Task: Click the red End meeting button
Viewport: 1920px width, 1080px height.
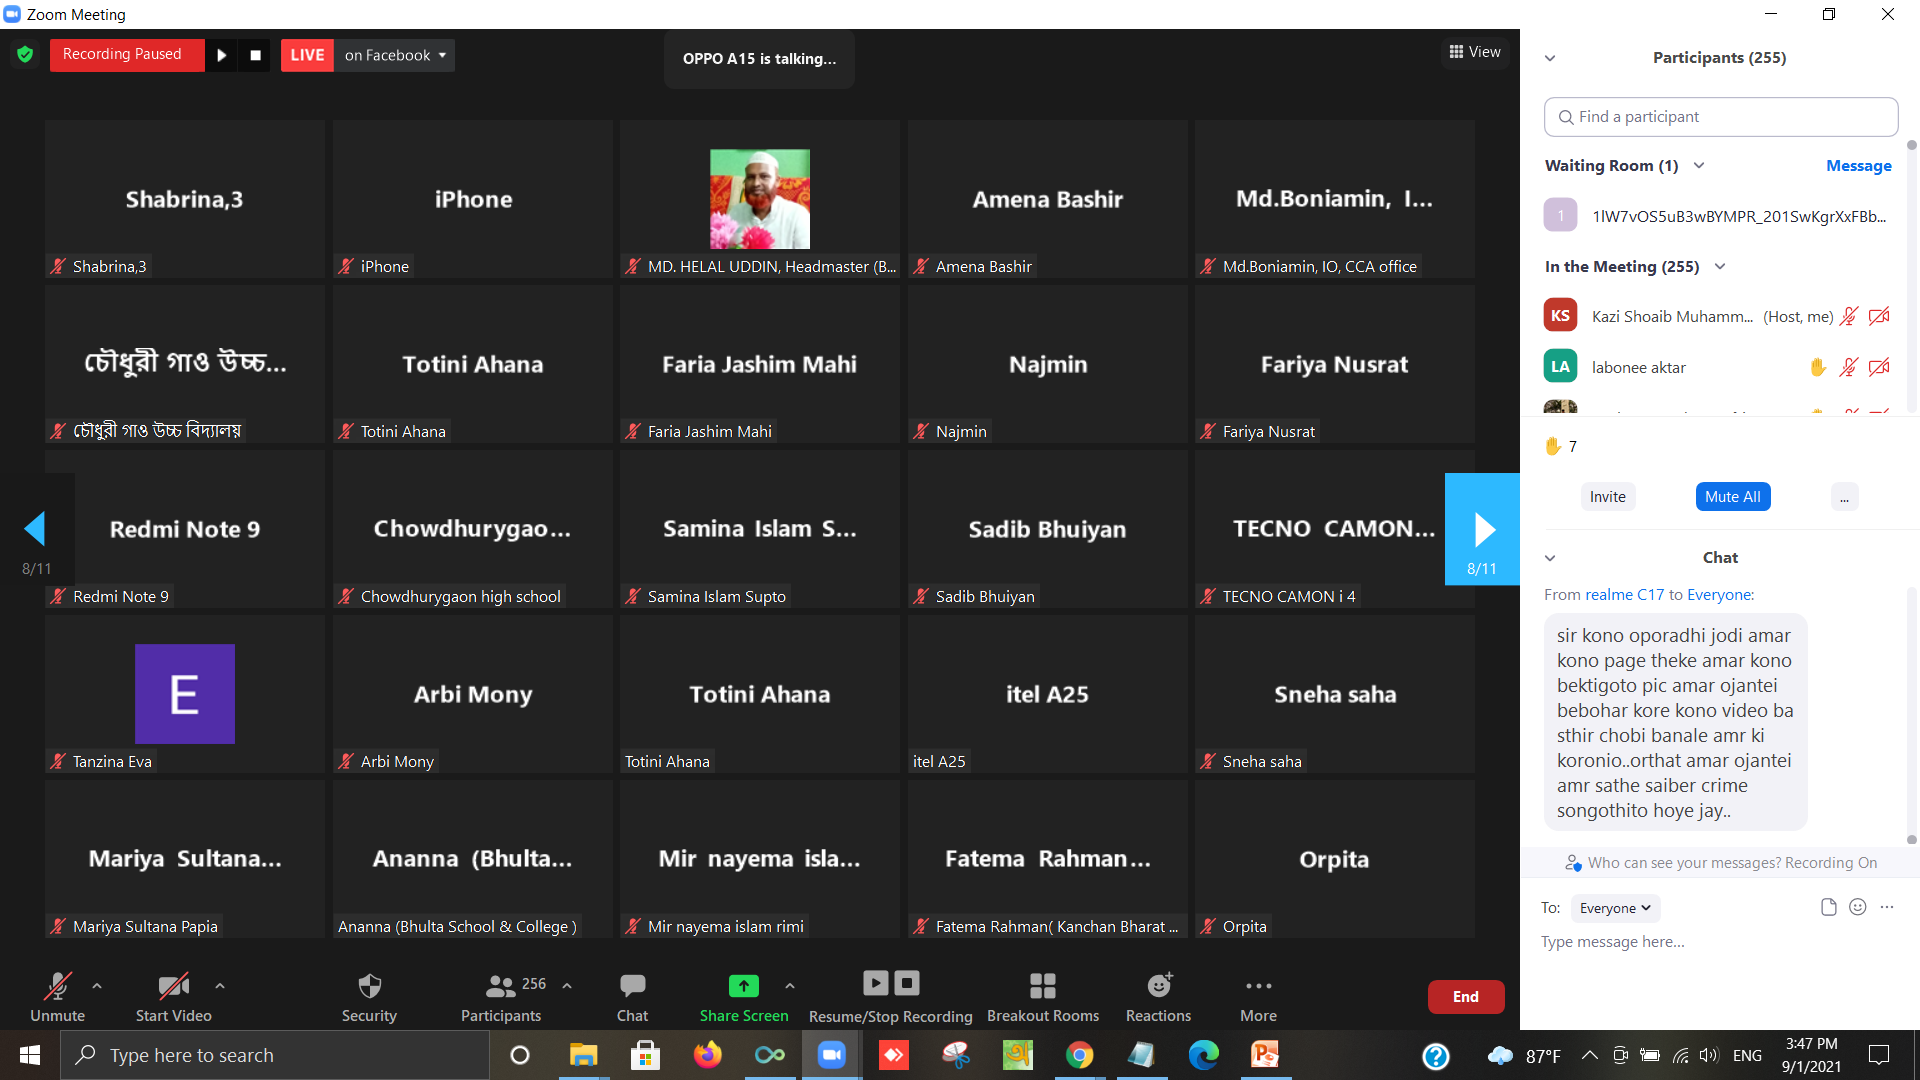Action: click(1466, 997)
